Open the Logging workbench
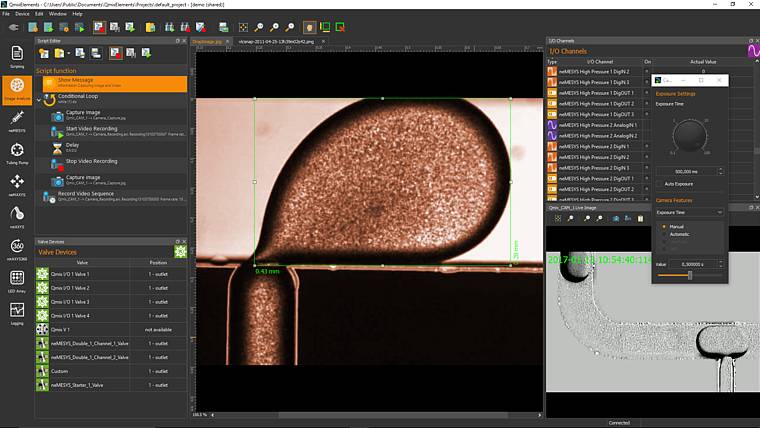 (17, 313)
